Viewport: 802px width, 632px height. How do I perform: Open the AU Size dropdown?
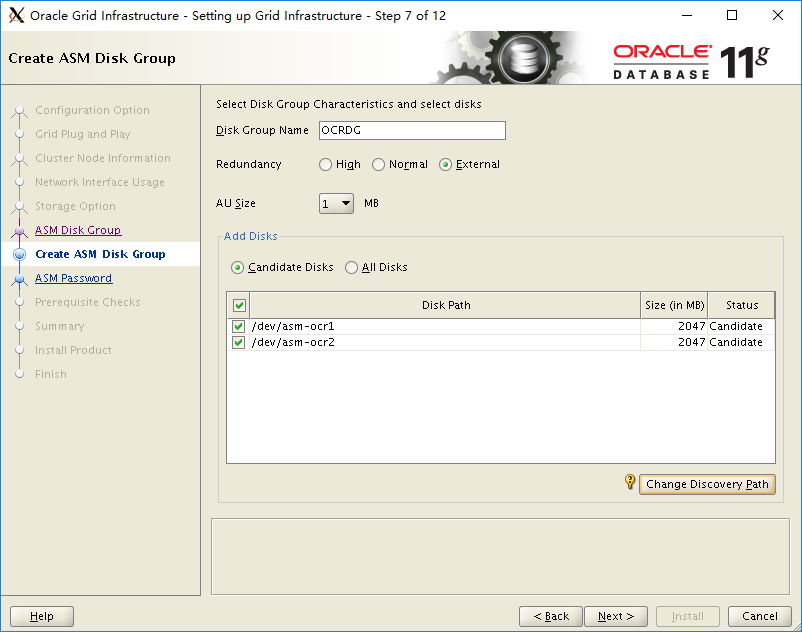coord(336,204)
